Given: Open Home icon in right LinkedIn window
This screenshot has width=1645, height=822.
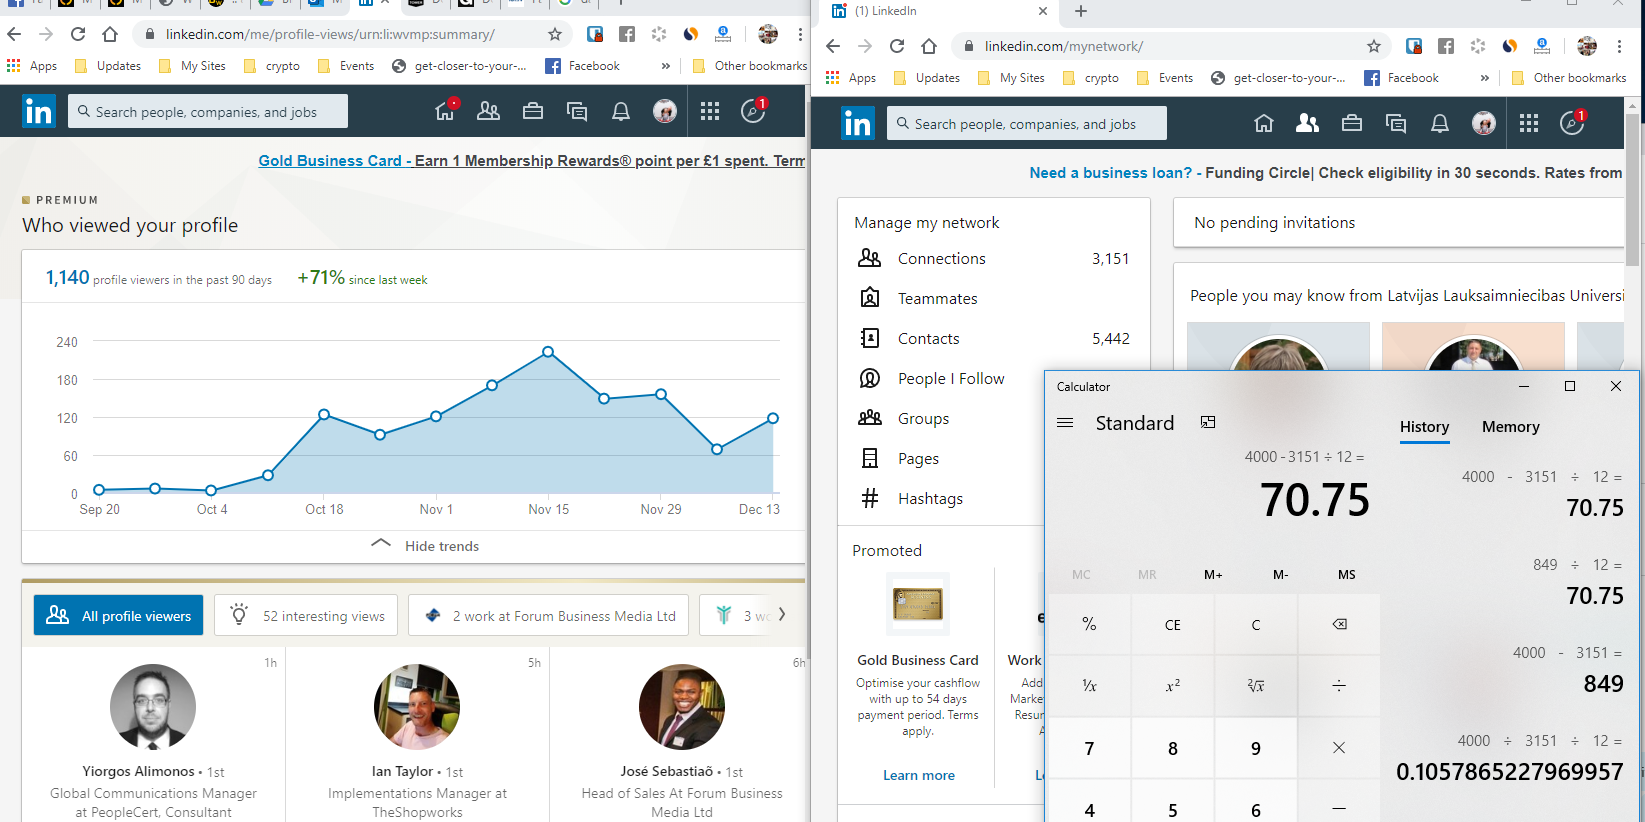Looking at the screenshot, I should (1264, 123).
